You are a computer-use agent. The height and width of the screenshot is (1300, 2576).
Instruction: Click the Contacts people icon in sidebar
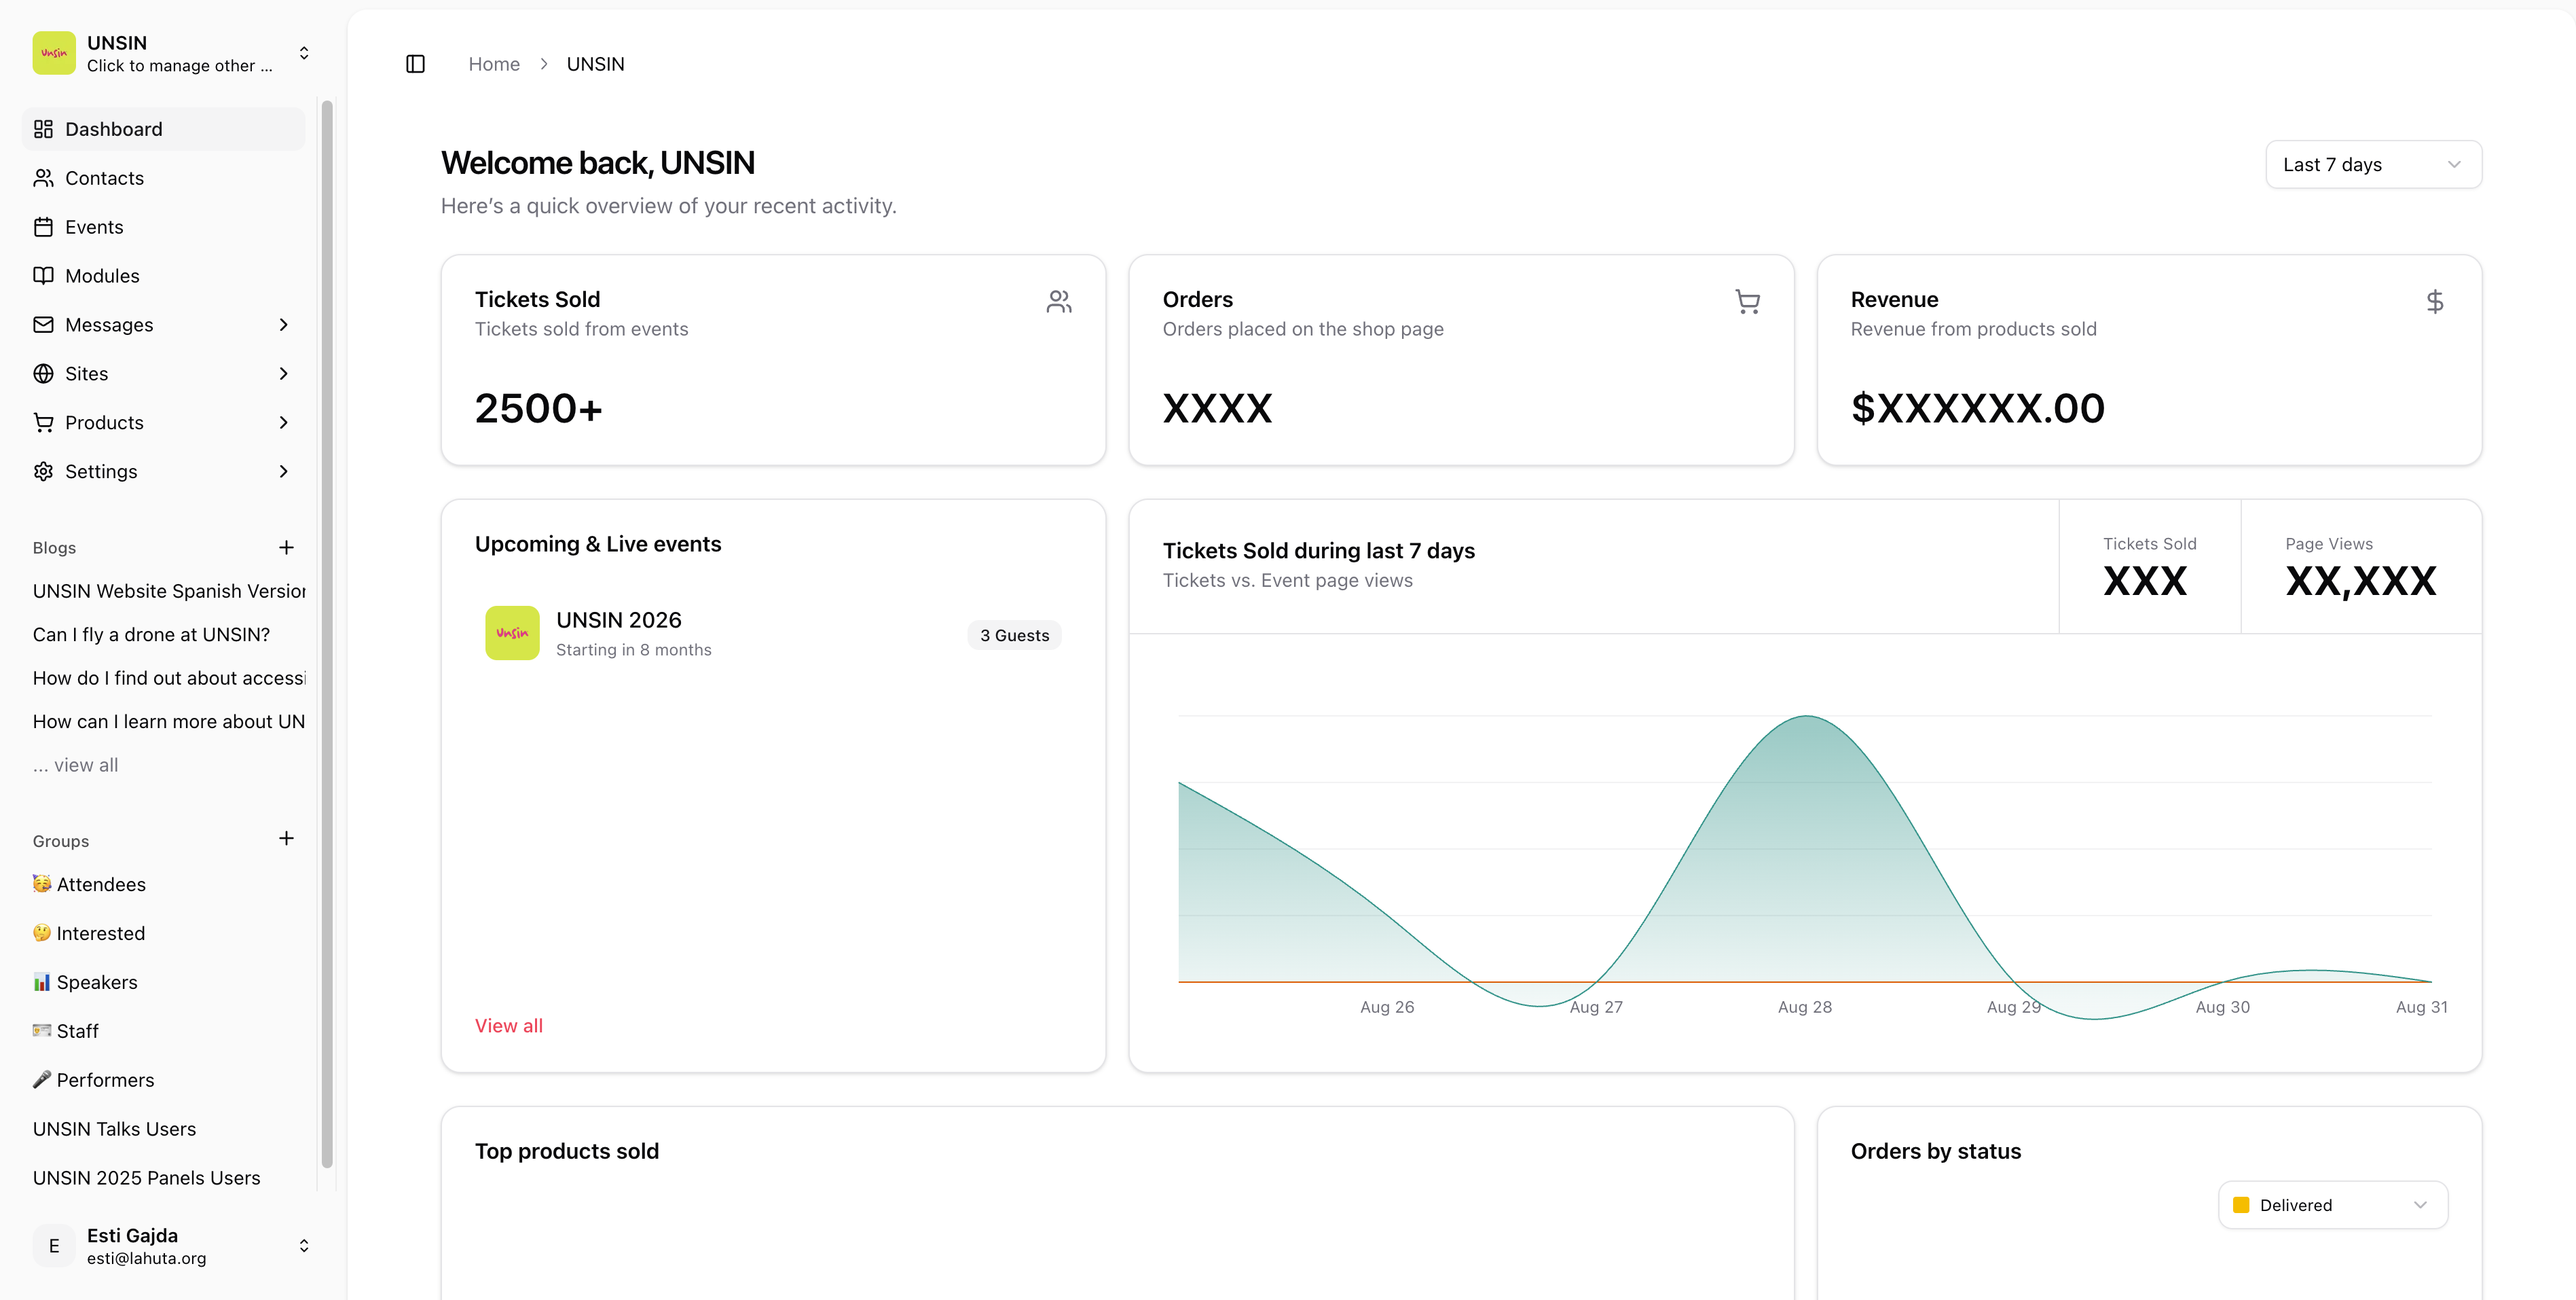43,178
